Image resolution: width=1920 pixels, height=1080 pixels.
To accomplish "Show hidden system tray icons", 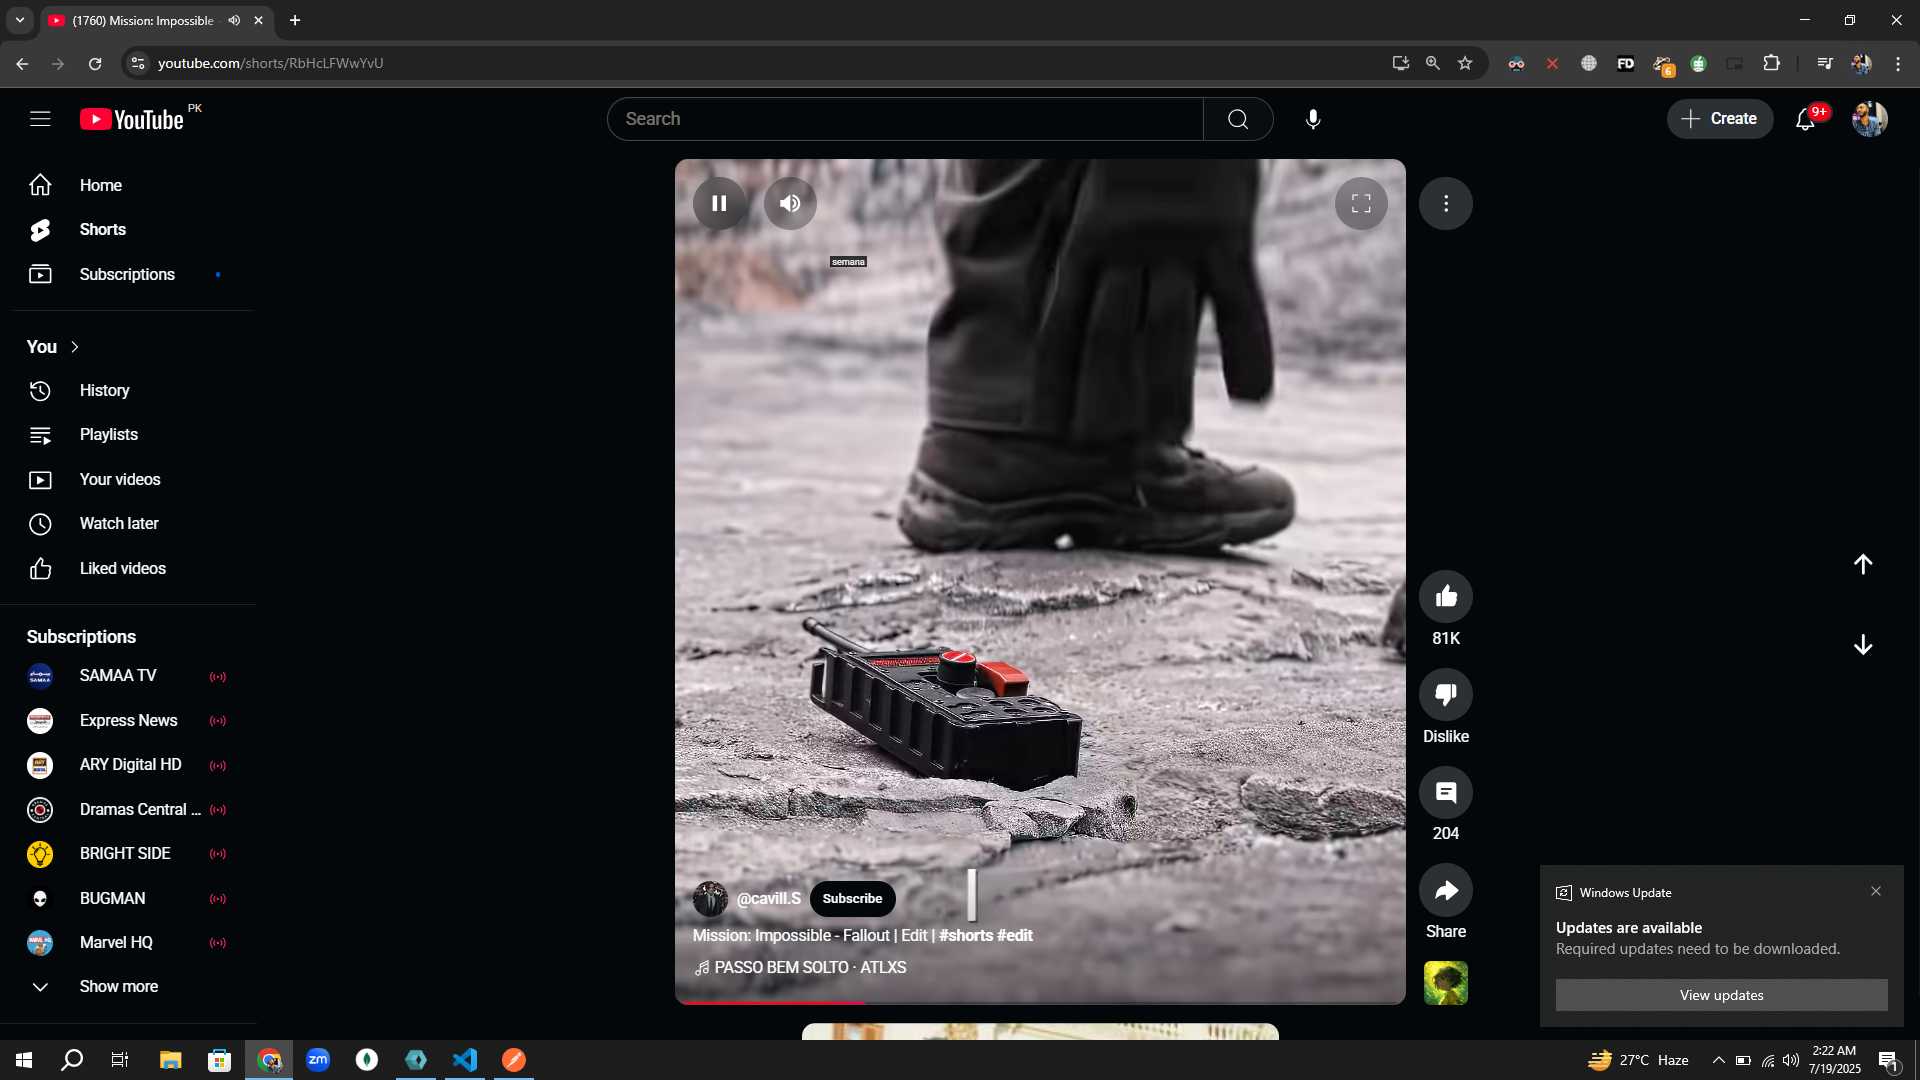I will 1718,1060.
